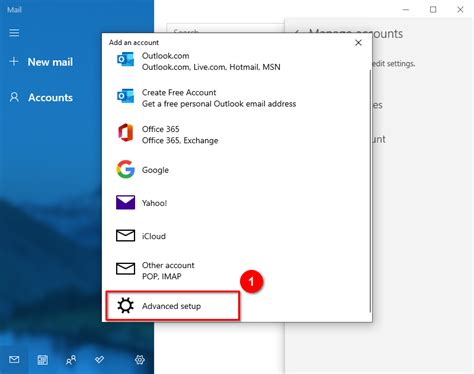Open the To Do checkmark icon

(99, 359)
